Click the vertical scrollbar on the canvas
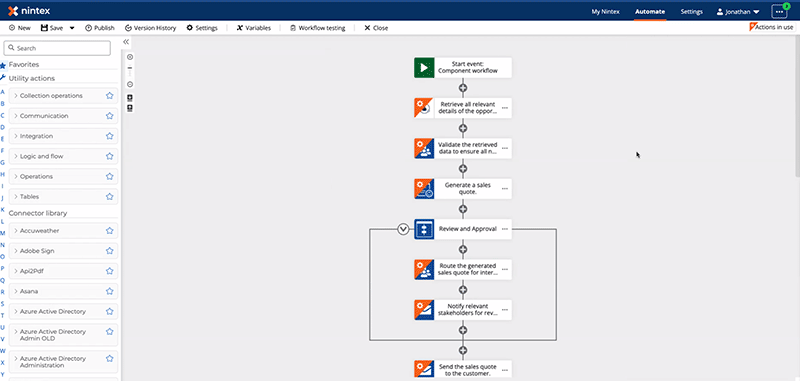 [797, 107]
